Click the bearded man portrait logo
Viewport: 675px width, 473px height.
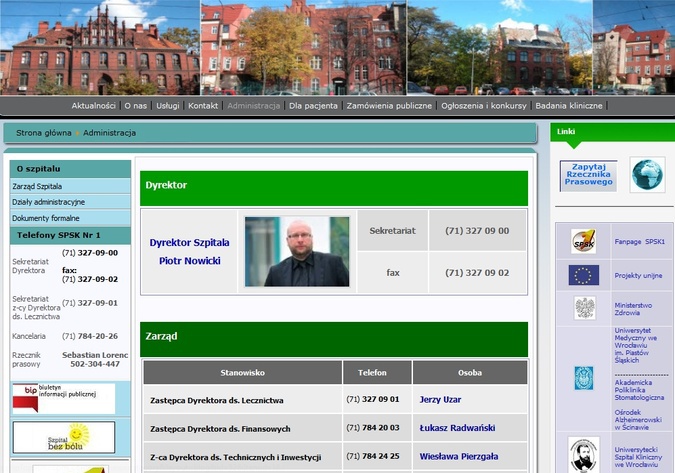[x=584, y=455]
